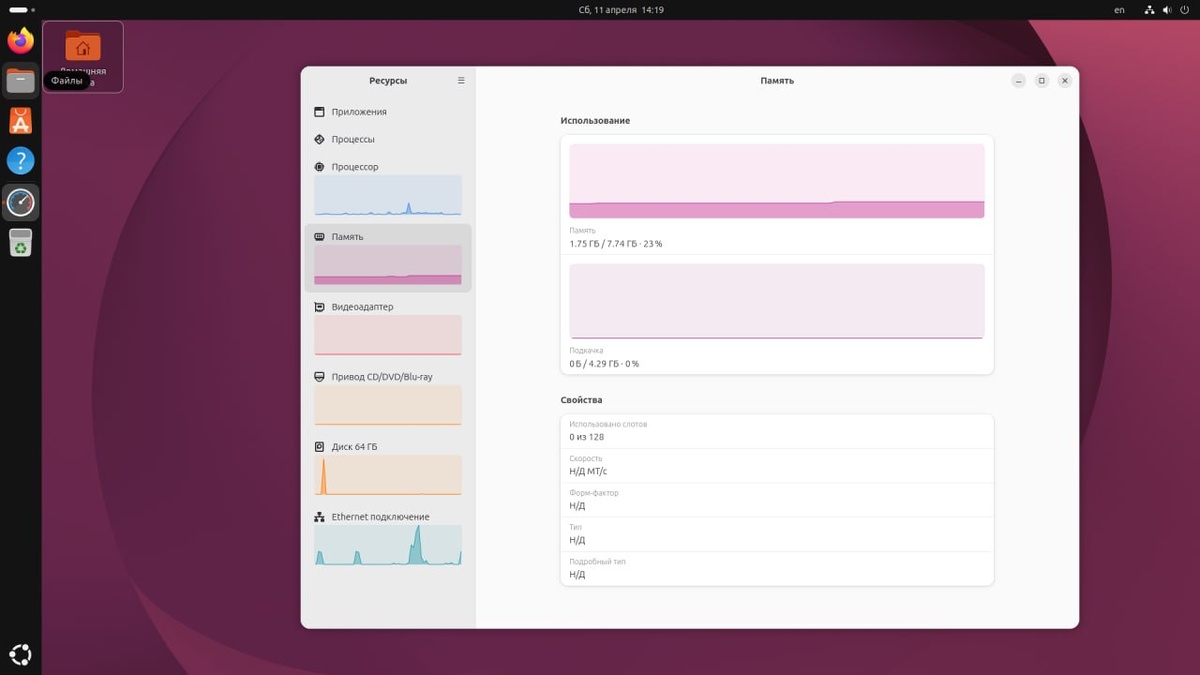
Task: Close the Resources window
Action: point(1065,81)
